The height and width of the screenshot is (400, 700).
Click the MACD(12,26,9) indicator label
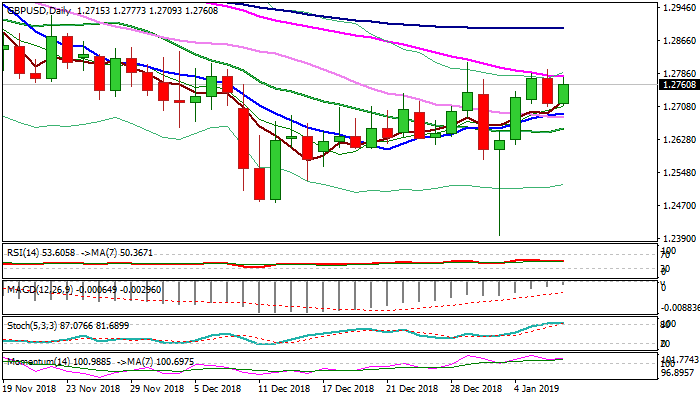click(x=32, y=289)
